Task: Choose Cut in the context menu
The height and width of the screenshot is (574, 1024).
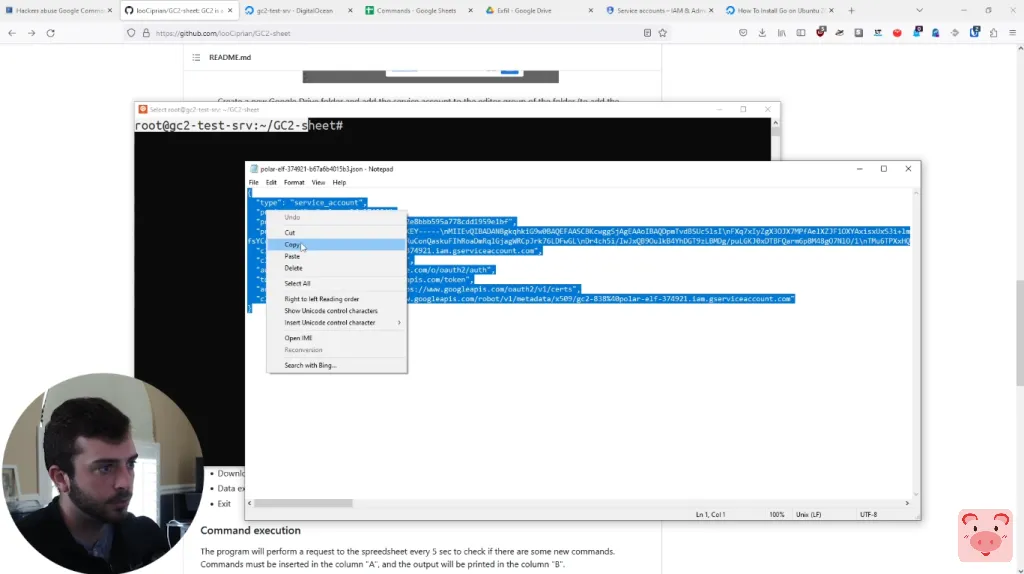Action: tap(336, 232)
